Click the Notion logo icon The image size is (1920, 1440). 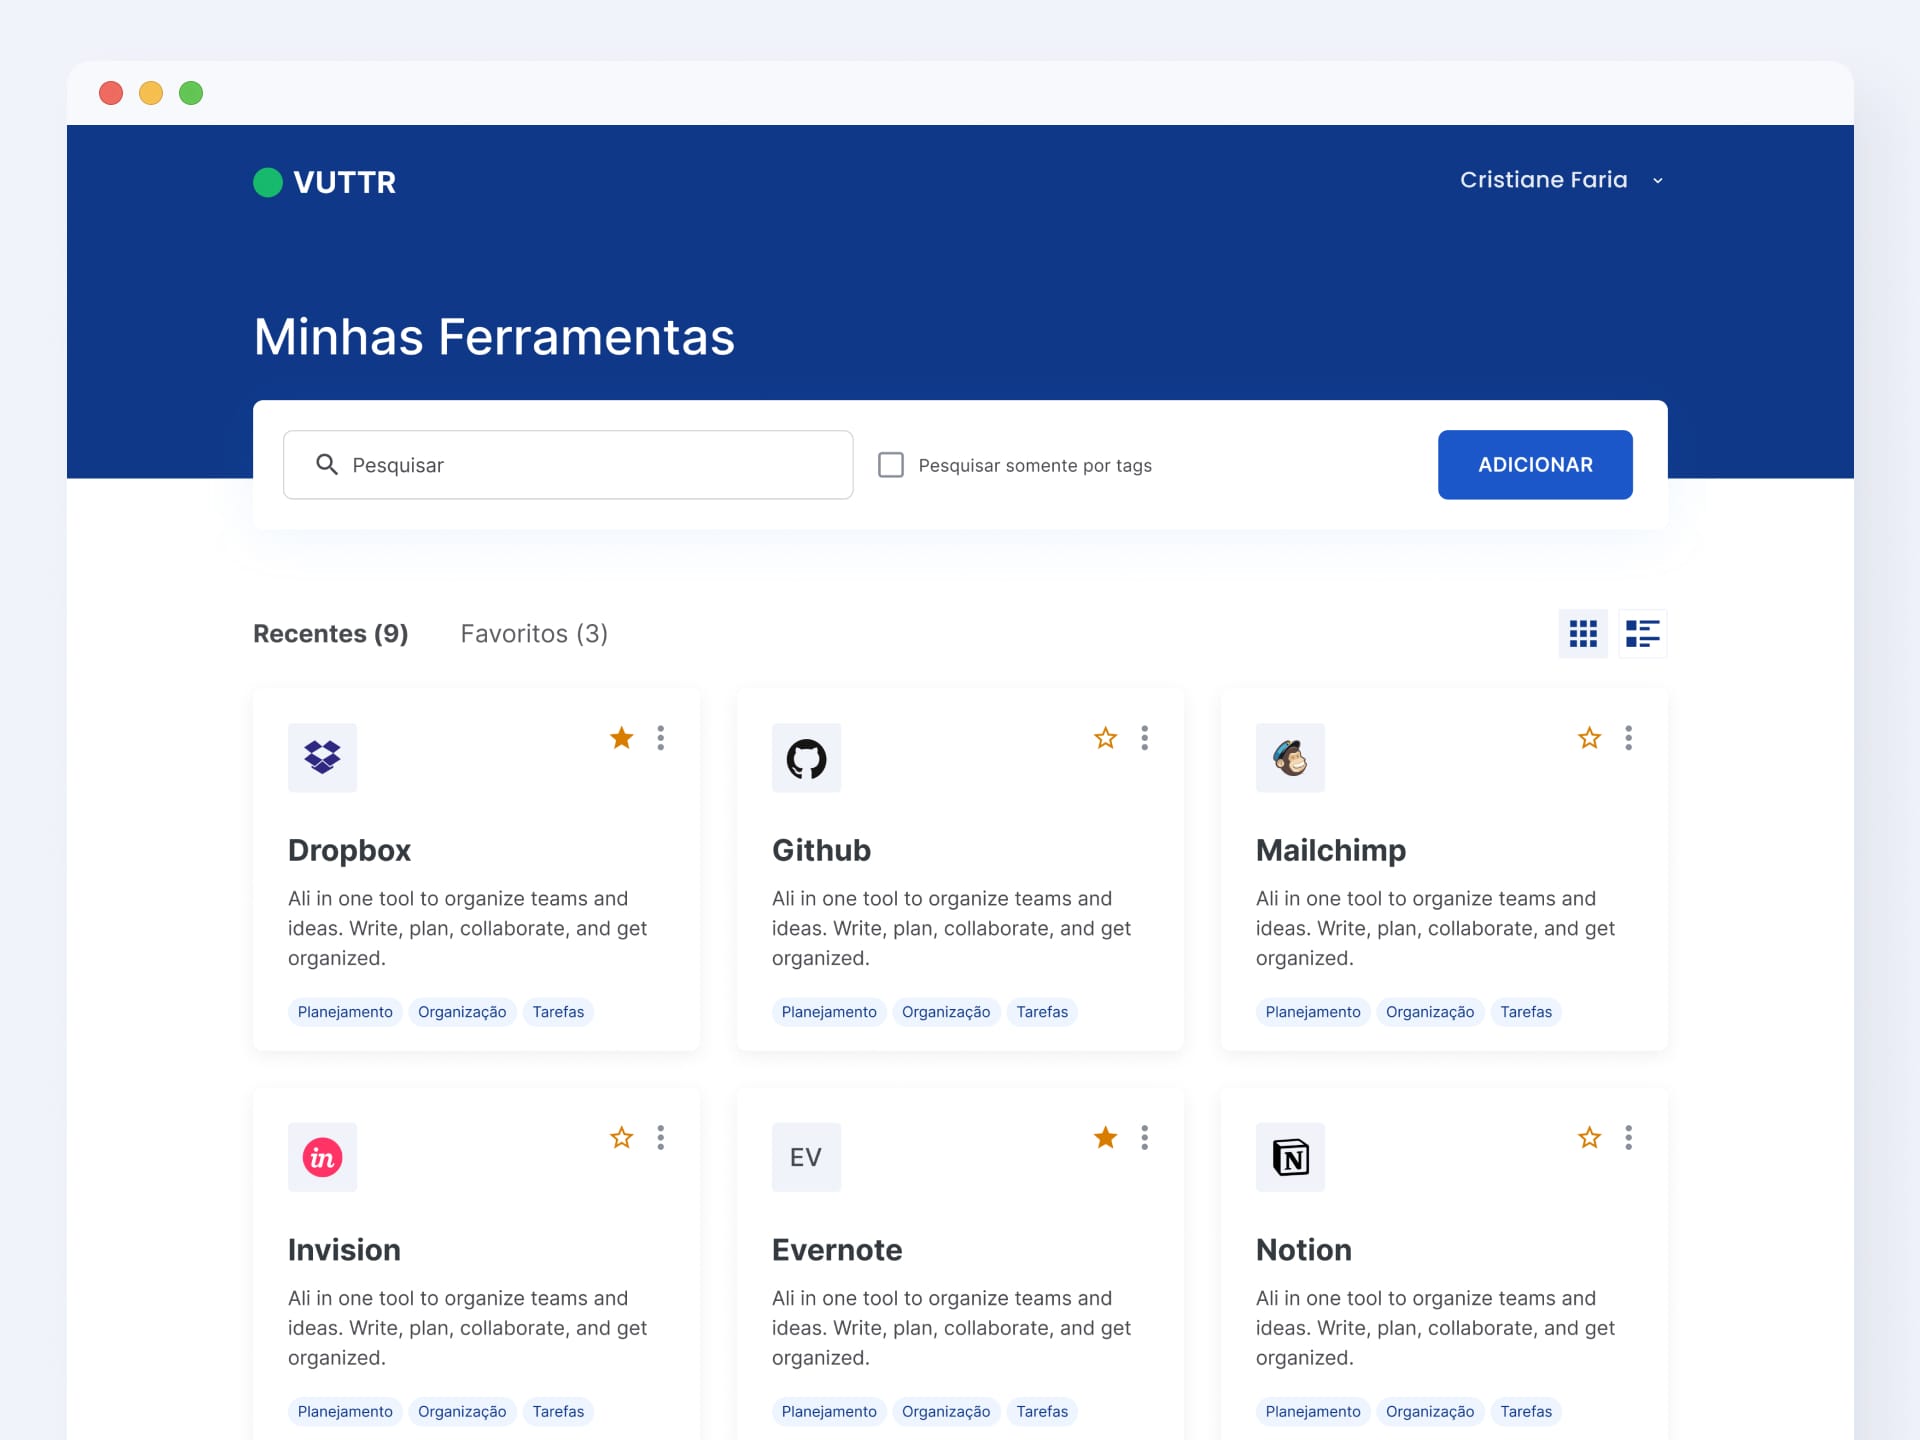(1290, 1157)
